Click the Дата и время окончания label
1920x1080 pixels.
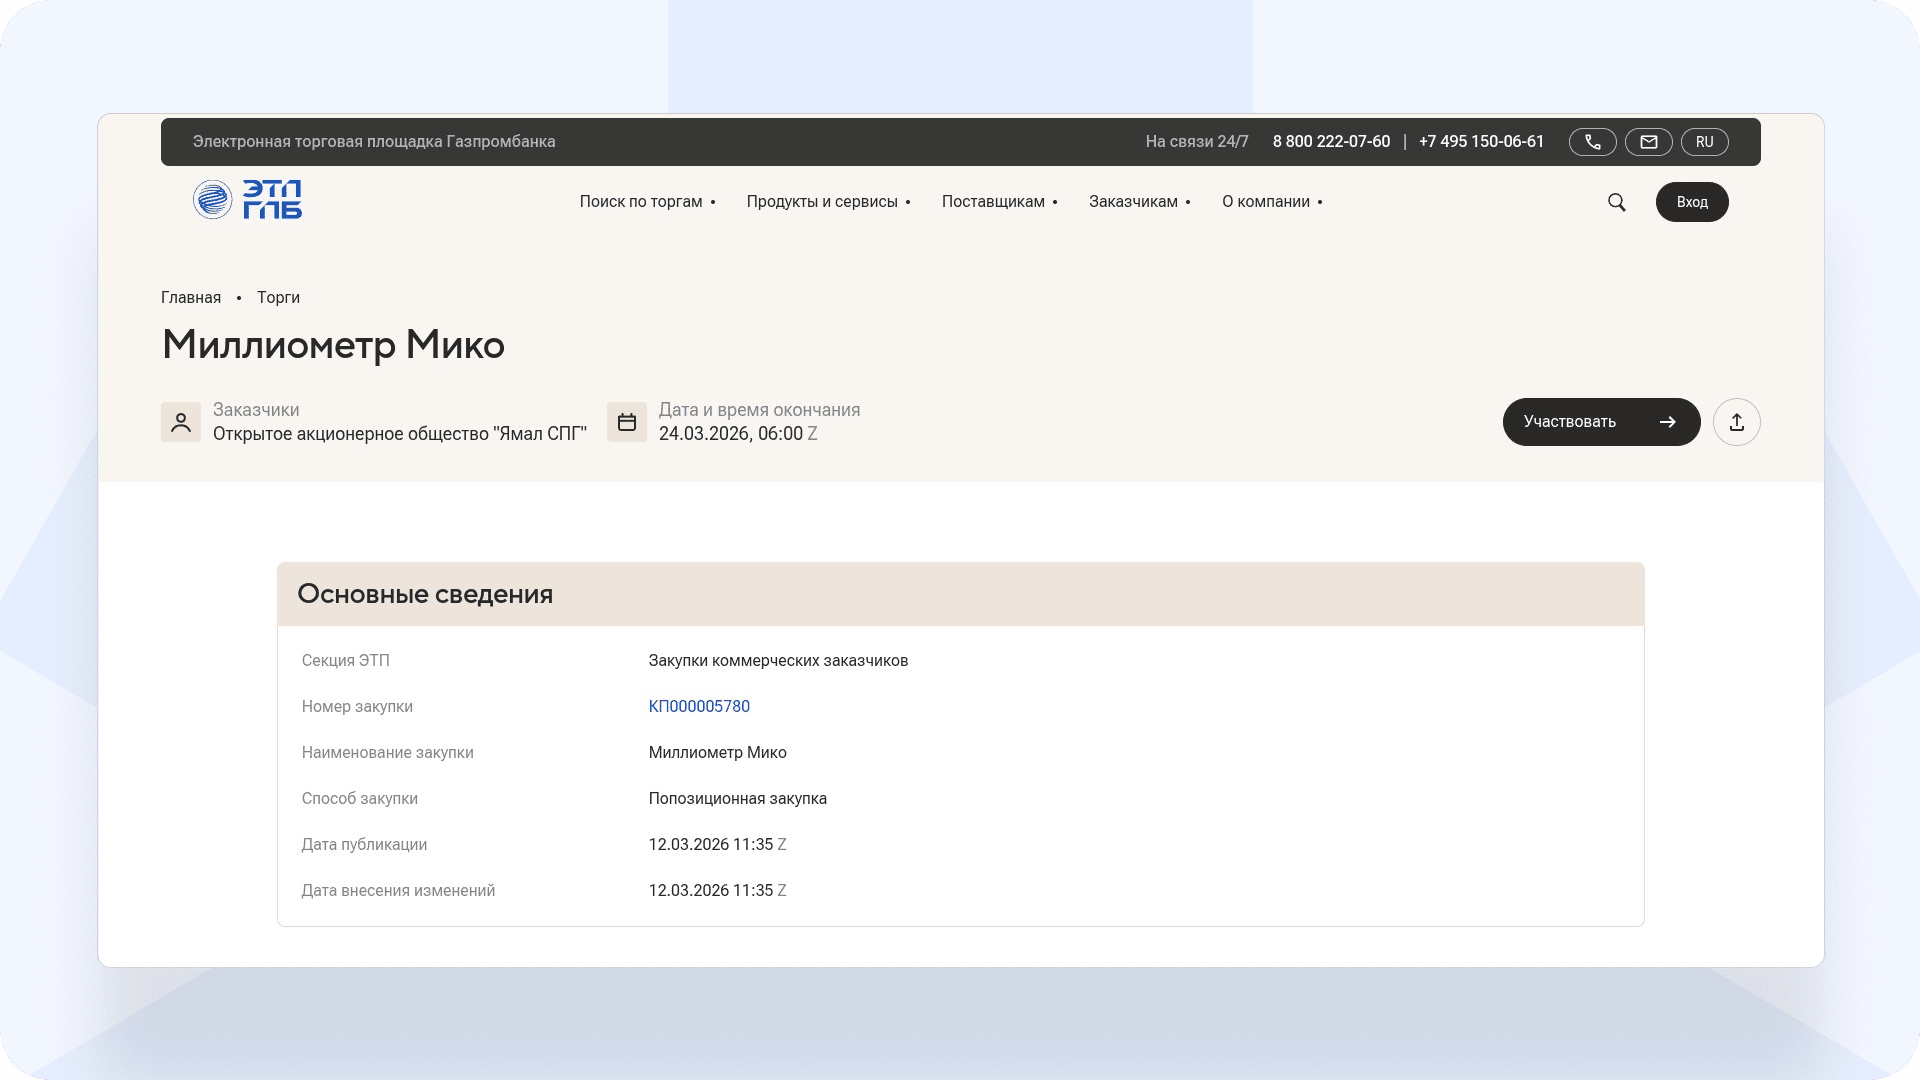(x=759, y=410)
